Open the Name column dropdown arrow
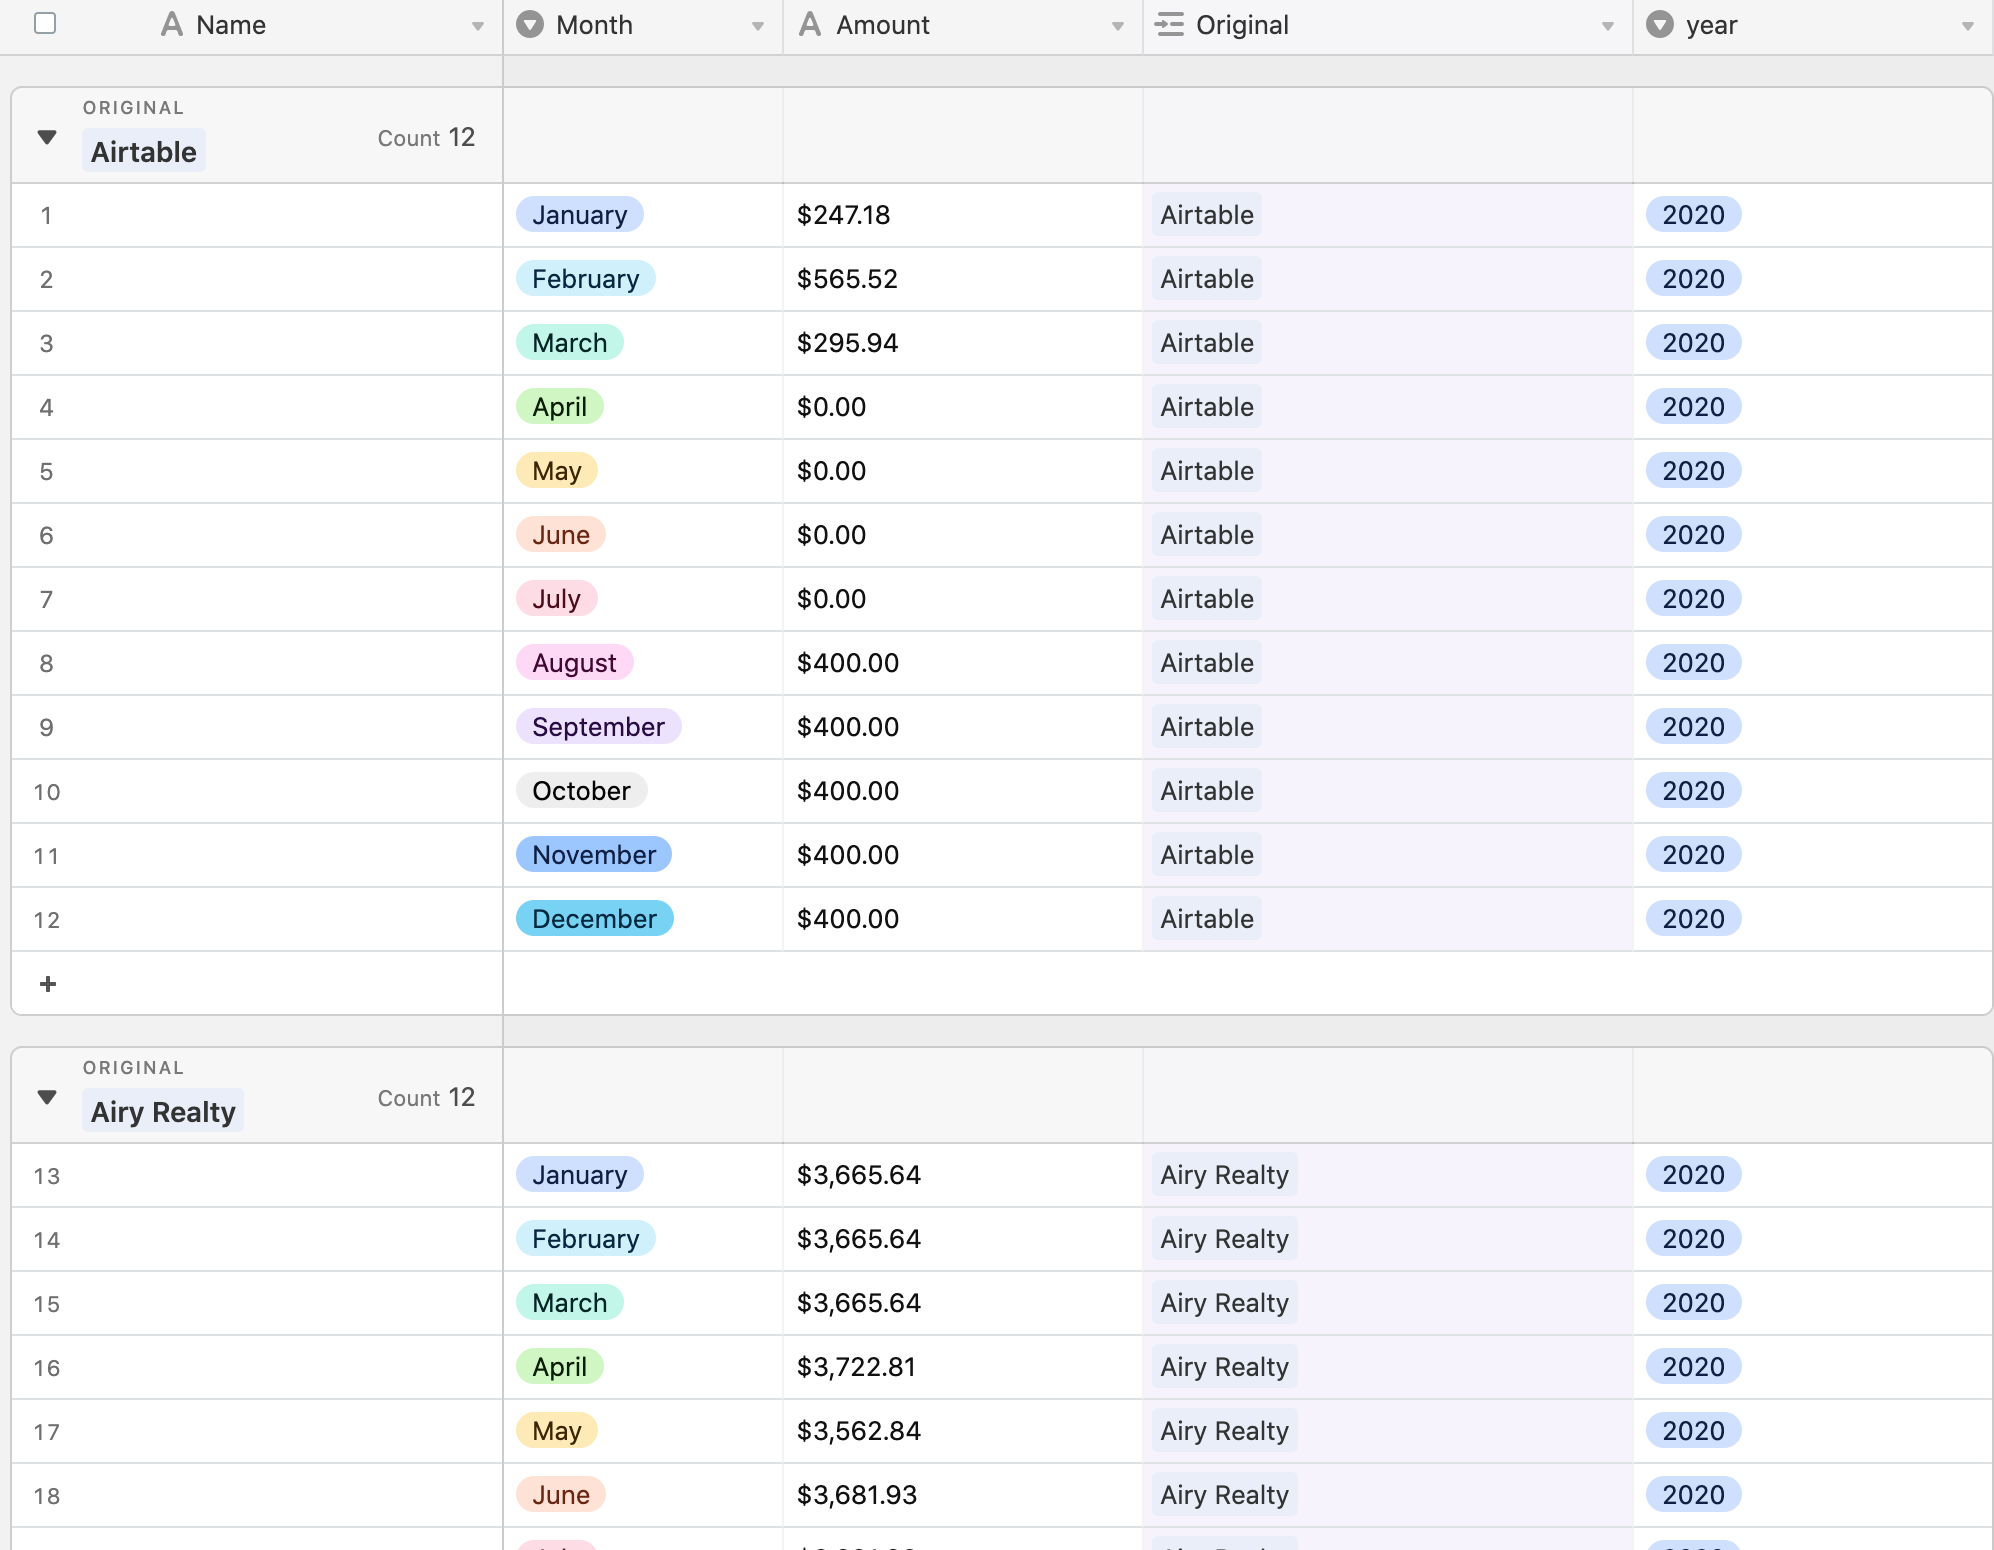Image resolution: width=1994 pixels, height=1550 pixels. (478, 26)
